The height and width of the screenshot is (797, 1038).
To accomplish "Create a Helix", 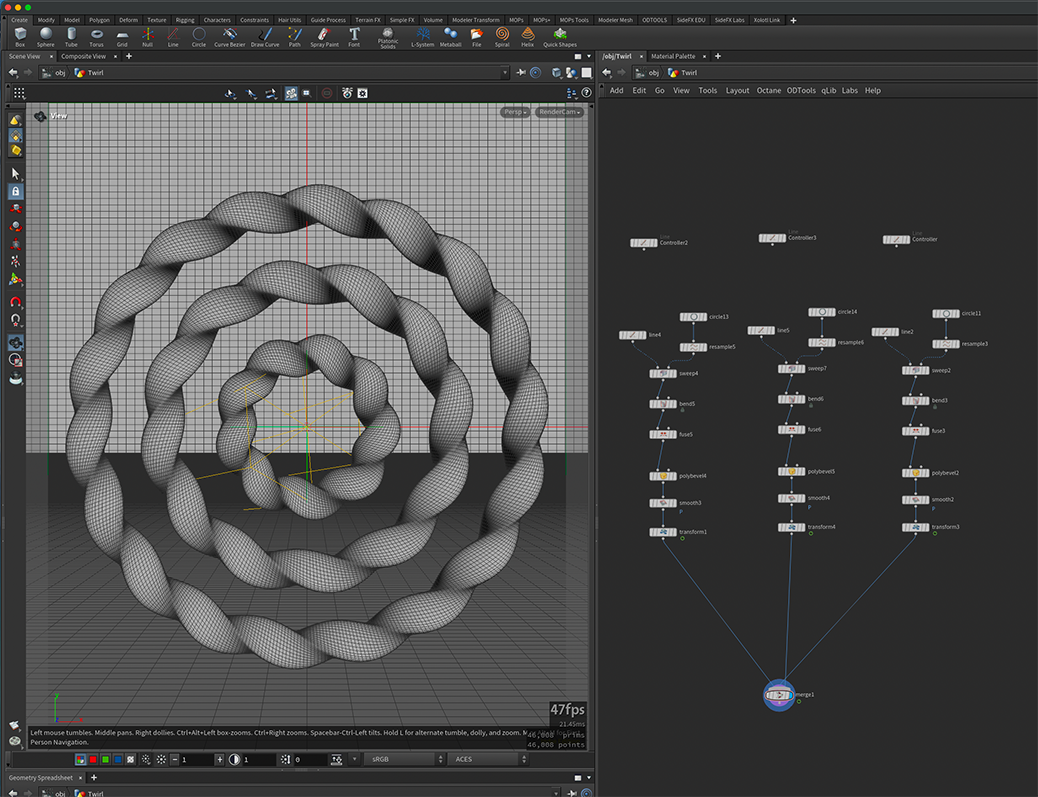I will (528, 36).
